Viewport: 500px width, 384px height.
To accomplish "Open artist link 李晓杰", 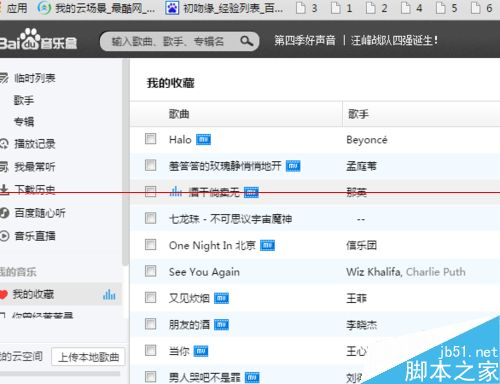I will coord(361,325).
